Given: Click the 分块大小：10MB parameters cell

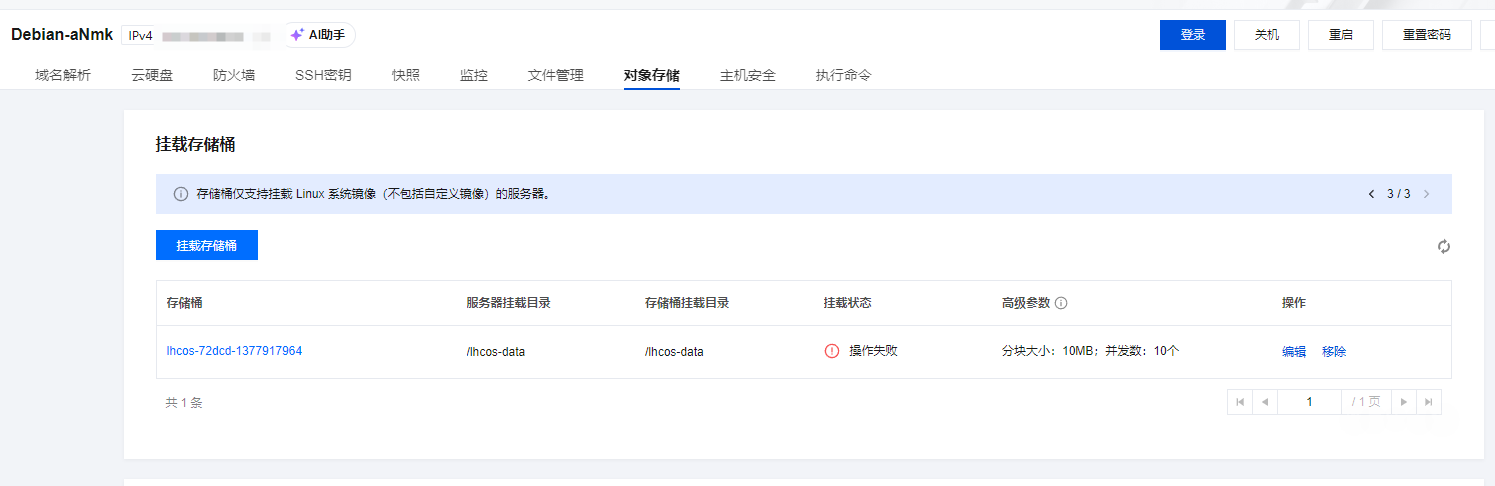Looking at the screenshot, I should (1091, 352).
